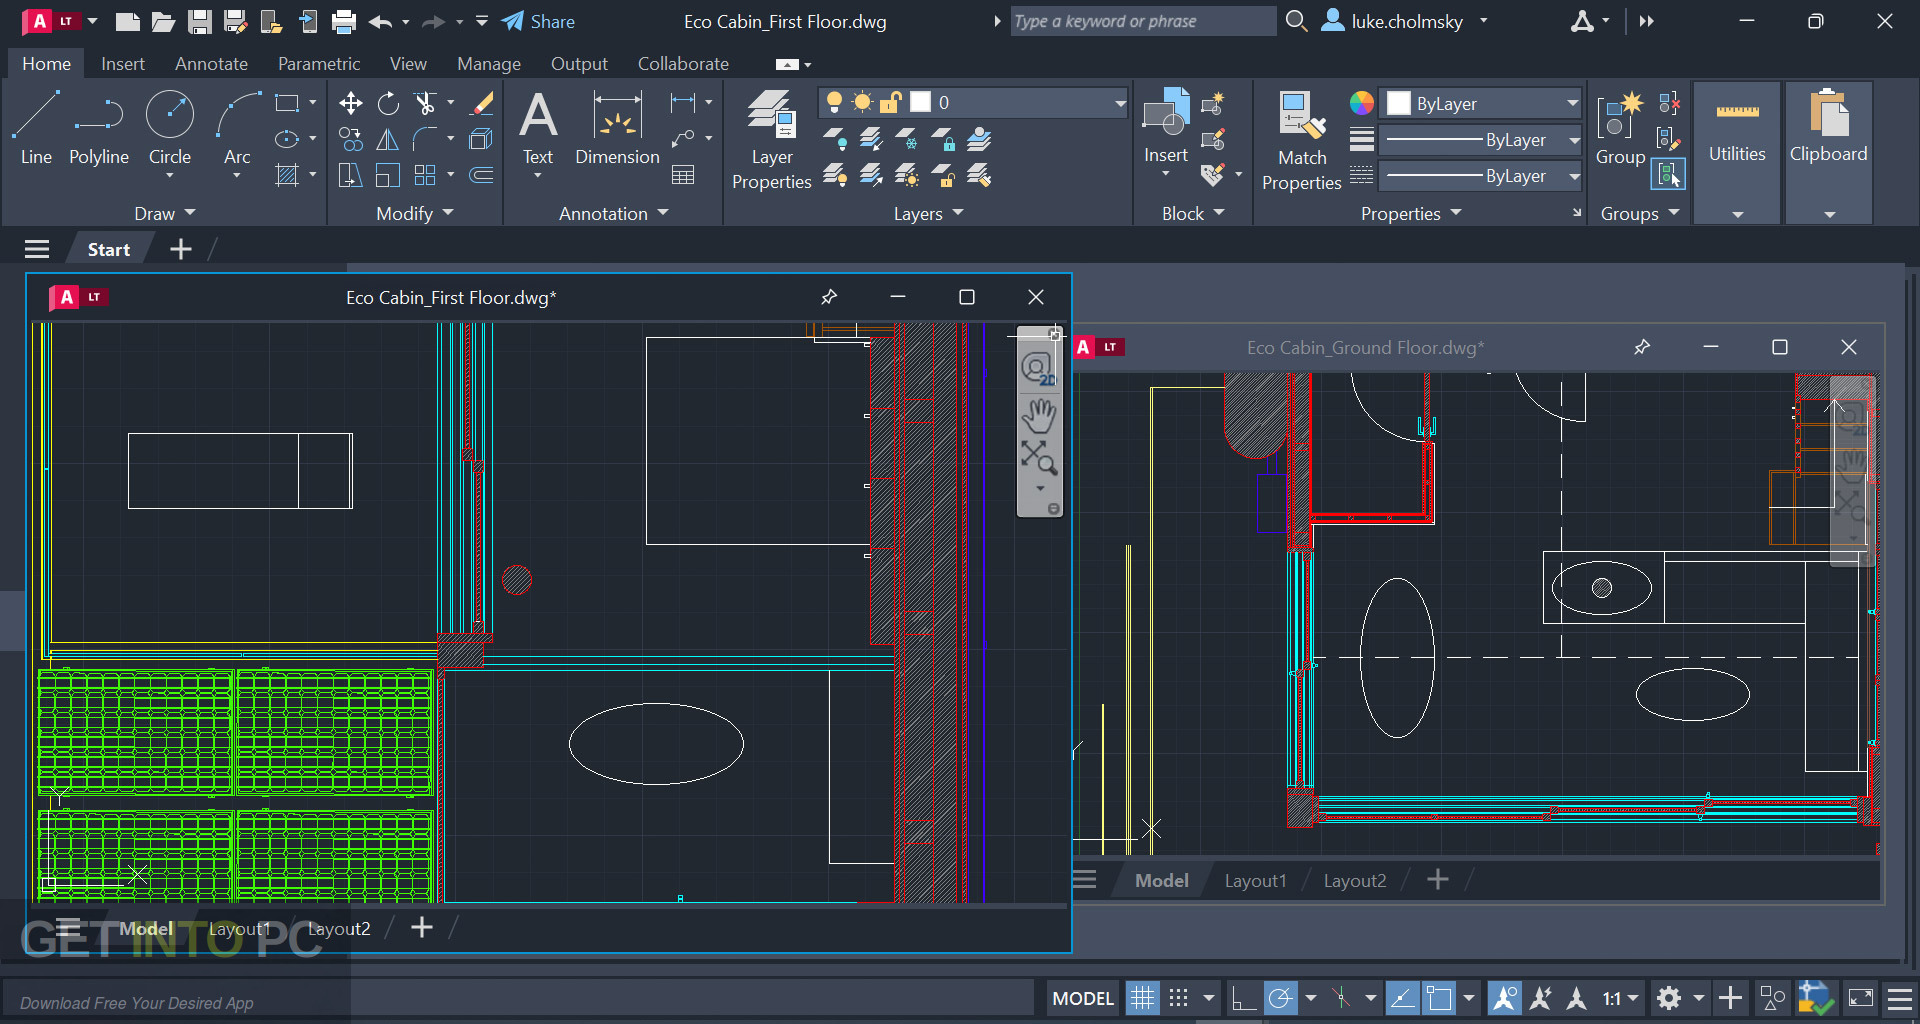Activate the Mirror tool

click(388, 139)
